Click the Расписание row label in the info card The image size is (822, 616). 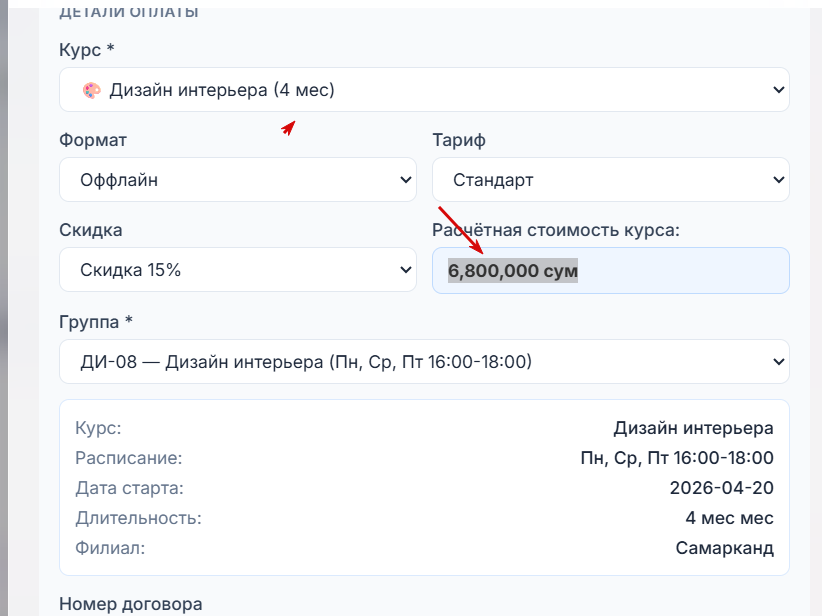129,458
